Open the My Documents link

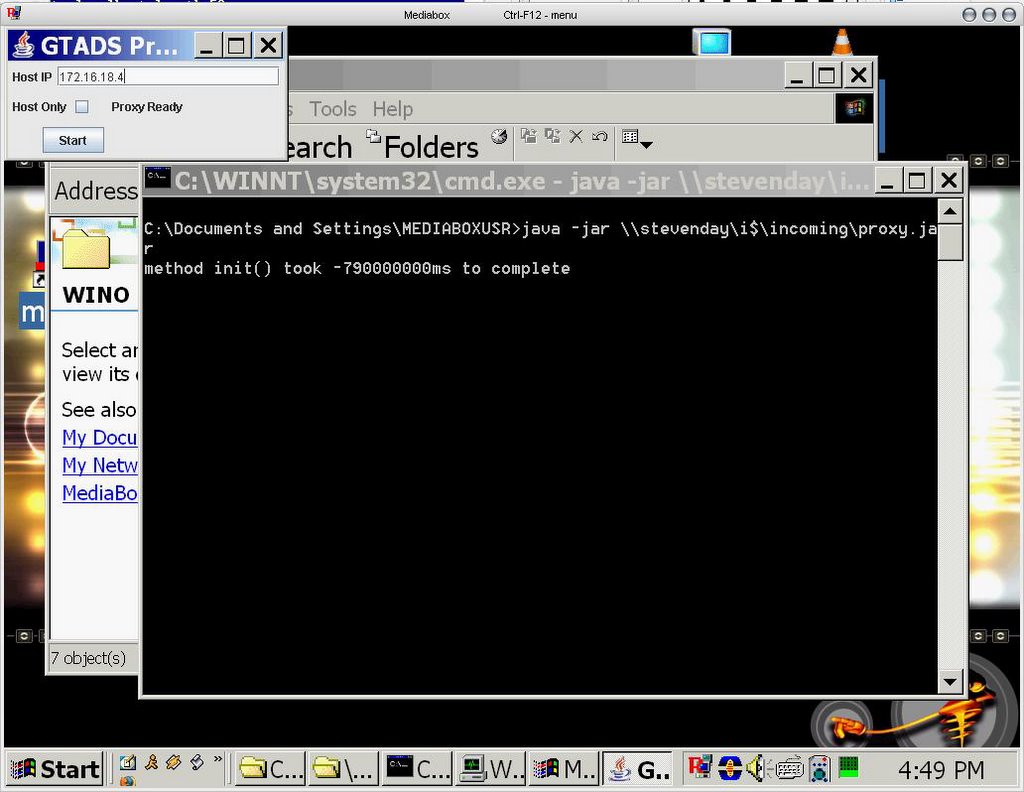(100, 437)
